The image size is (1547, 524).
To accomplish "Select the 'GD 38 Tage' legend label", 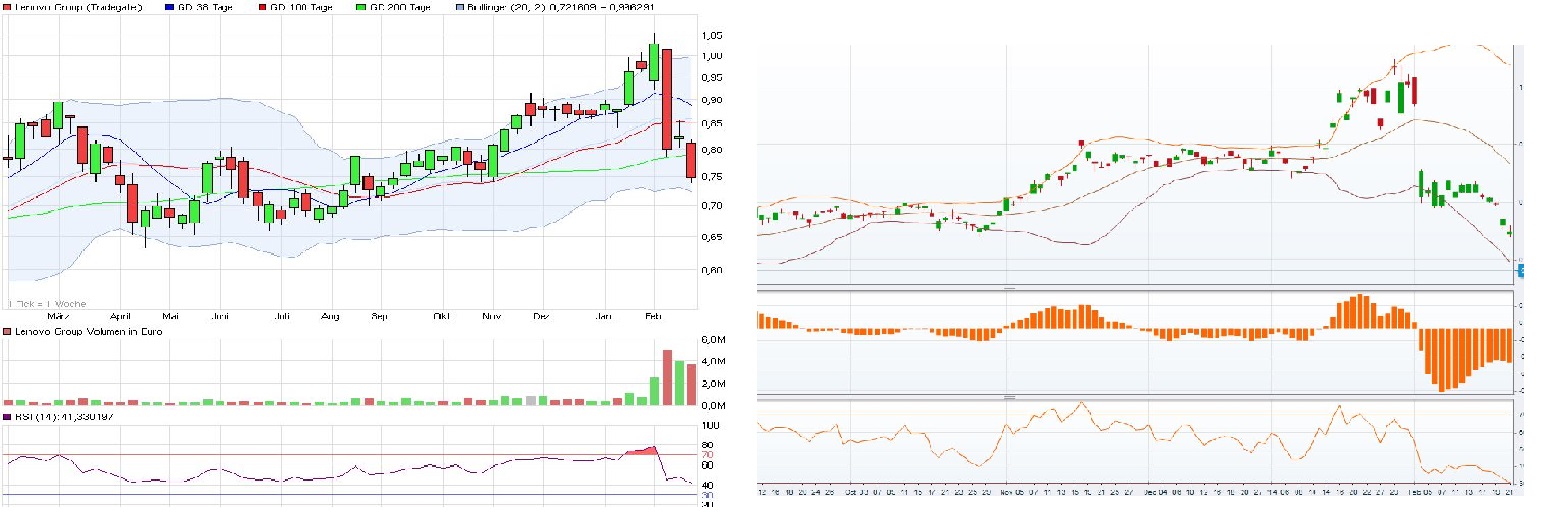I will point(207,7).
